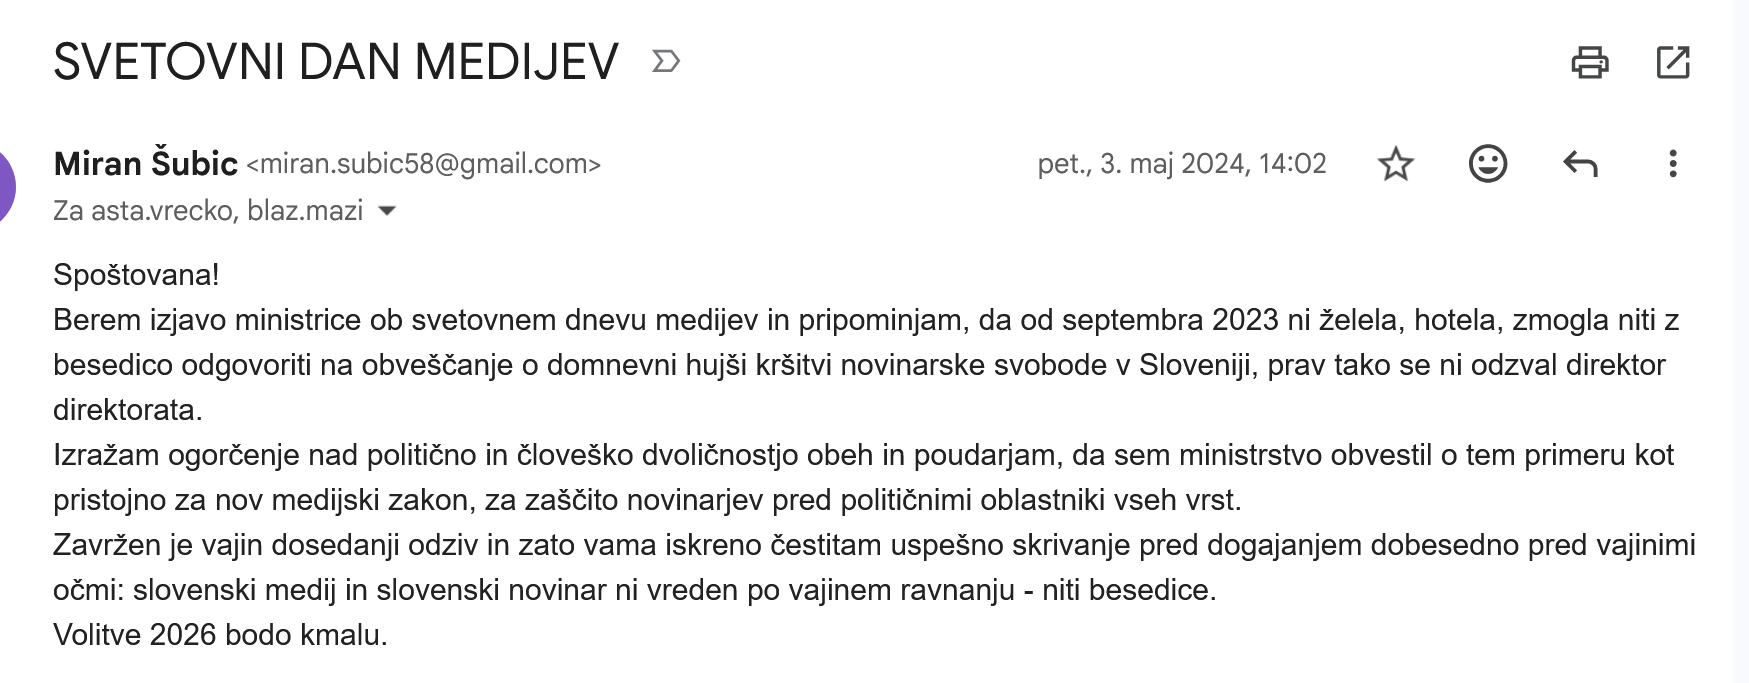Add an emoji reaction to the email
The width and height of the screenshot is (1749, 683).
point(1487,163)
